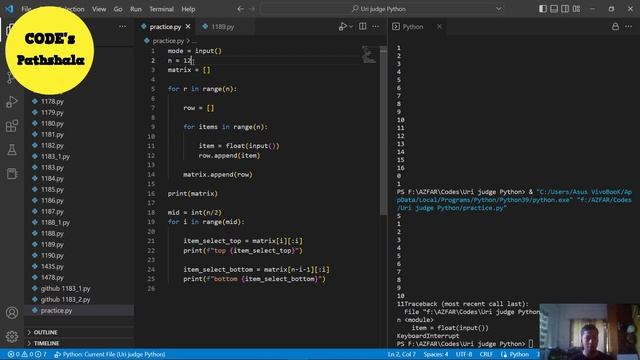This screenshot has width=640, height=360.
Task: Change indentation via Spaces: 4
Action: click(436, 354)
